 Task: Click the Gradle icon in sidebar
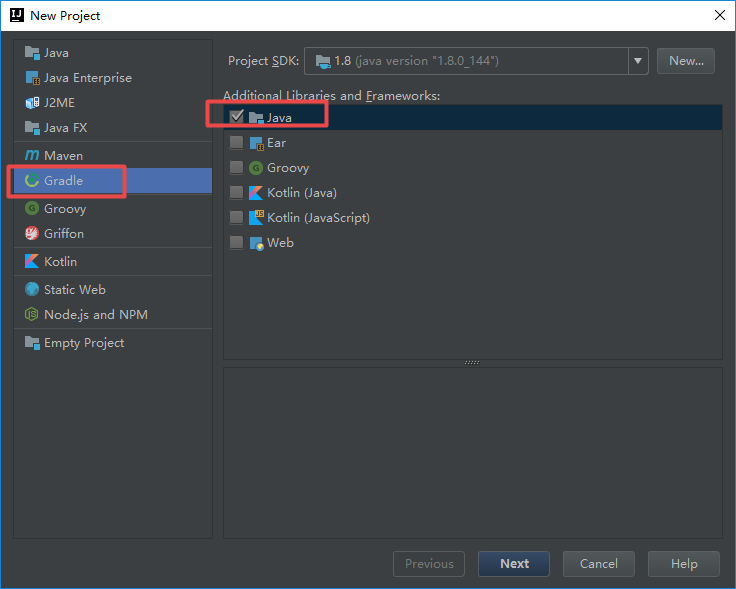point(32,180)
